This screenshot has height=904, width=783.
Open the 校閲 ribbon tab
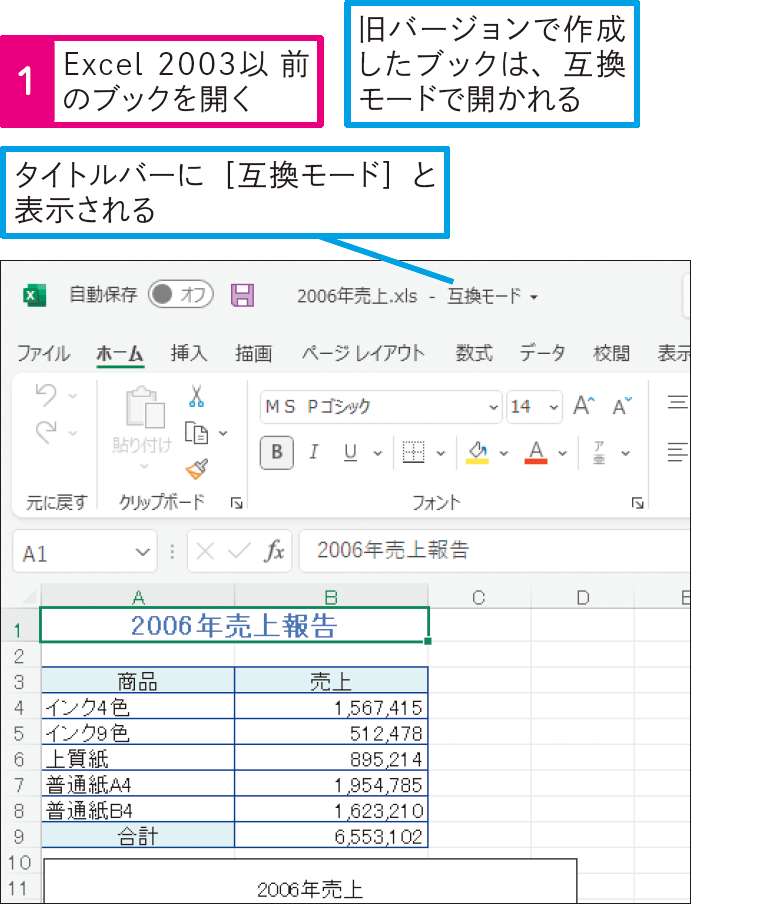coord(611,353)
